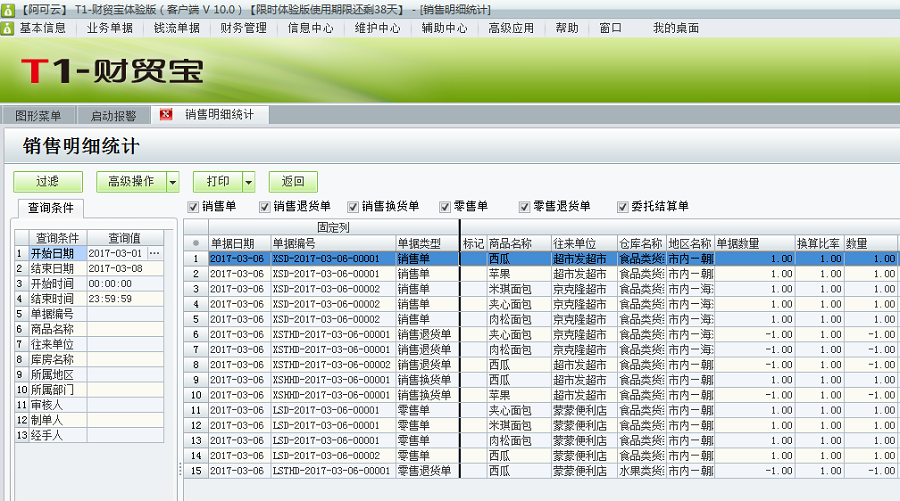Open 我的桌面 from menu bar
This screenshot has width=900, height=501.
[676, 28]
